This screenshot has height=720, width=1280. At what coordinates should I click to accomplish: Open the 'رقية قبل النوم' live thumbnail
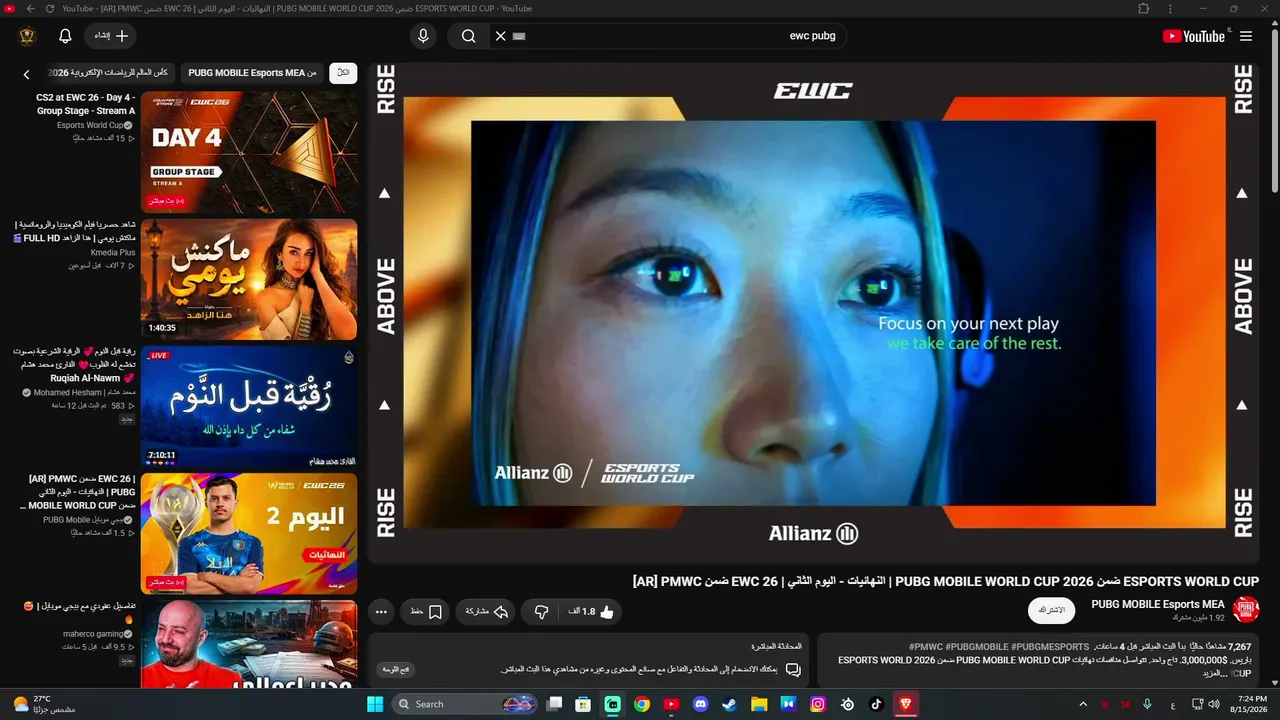coord(249,406)
